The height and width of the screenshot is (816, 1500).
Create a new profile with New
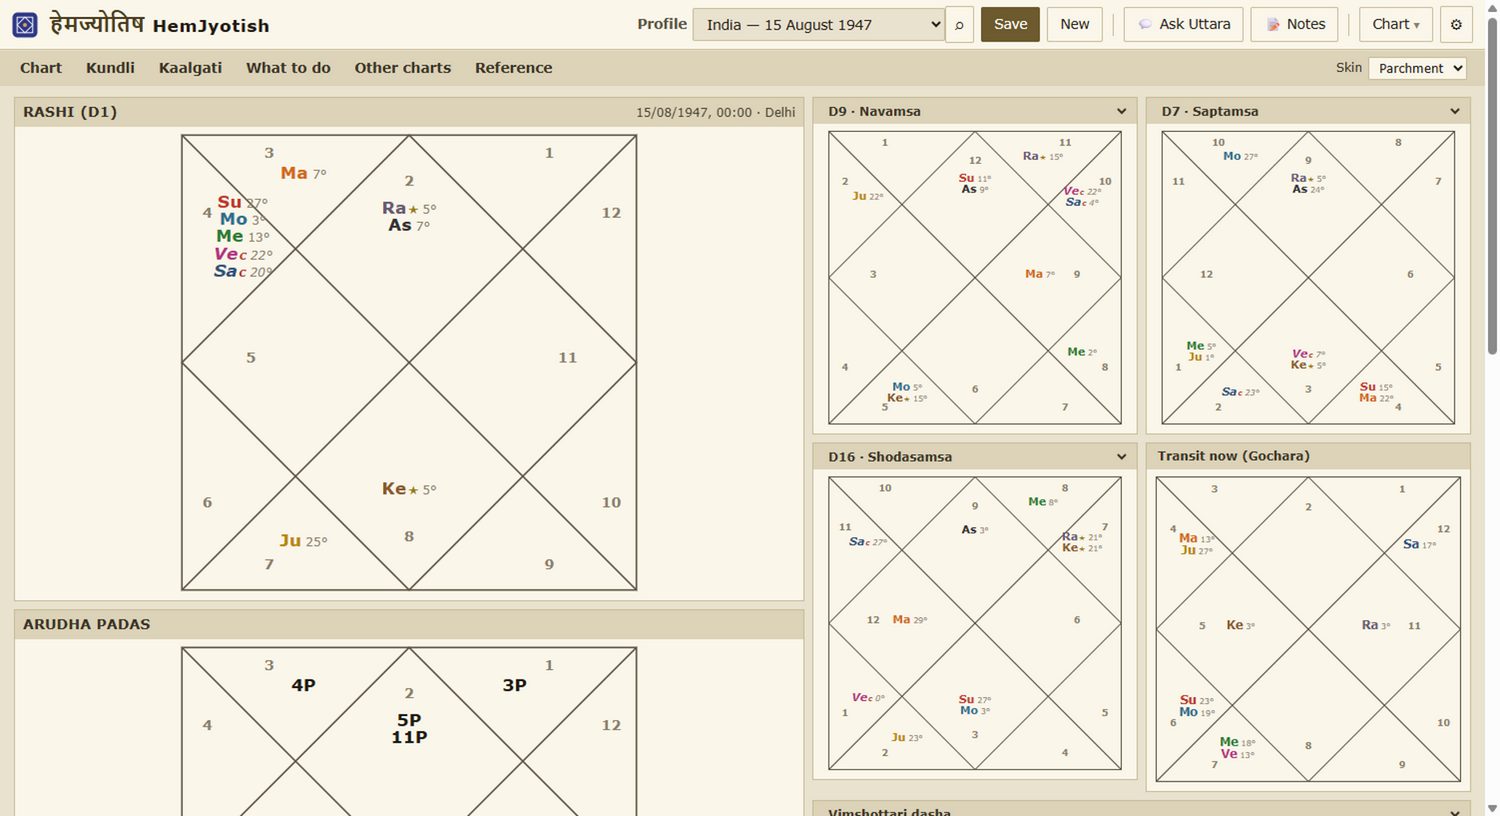pyautogui.click(x=1075, y=25)
